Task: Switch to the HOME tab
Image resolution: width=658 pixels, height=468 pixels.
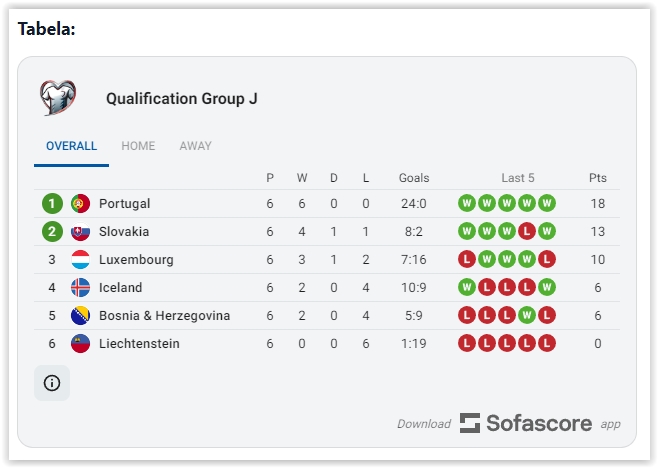Action: click(x=138, y=146)
